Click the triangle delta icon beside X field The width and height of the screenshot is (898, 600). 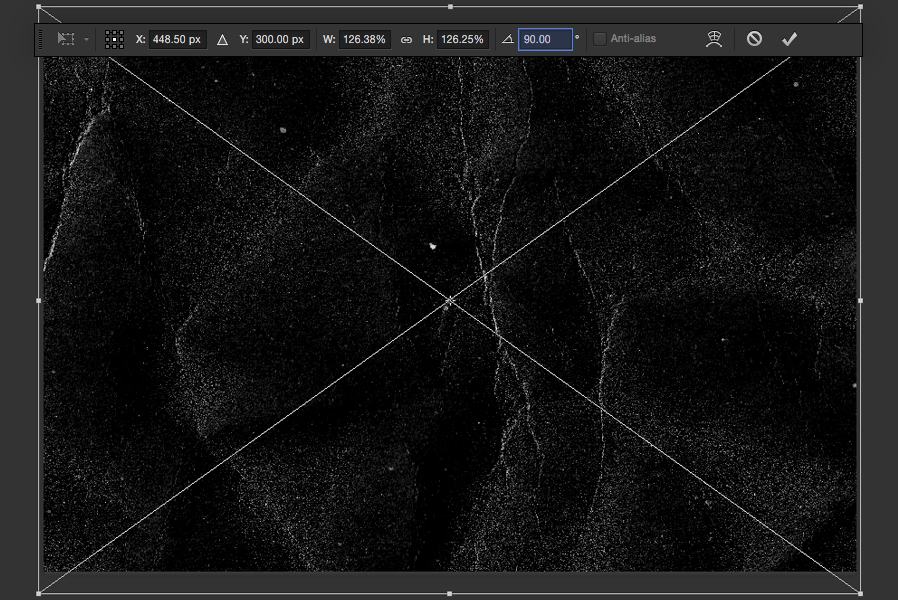tap(222, 38)
